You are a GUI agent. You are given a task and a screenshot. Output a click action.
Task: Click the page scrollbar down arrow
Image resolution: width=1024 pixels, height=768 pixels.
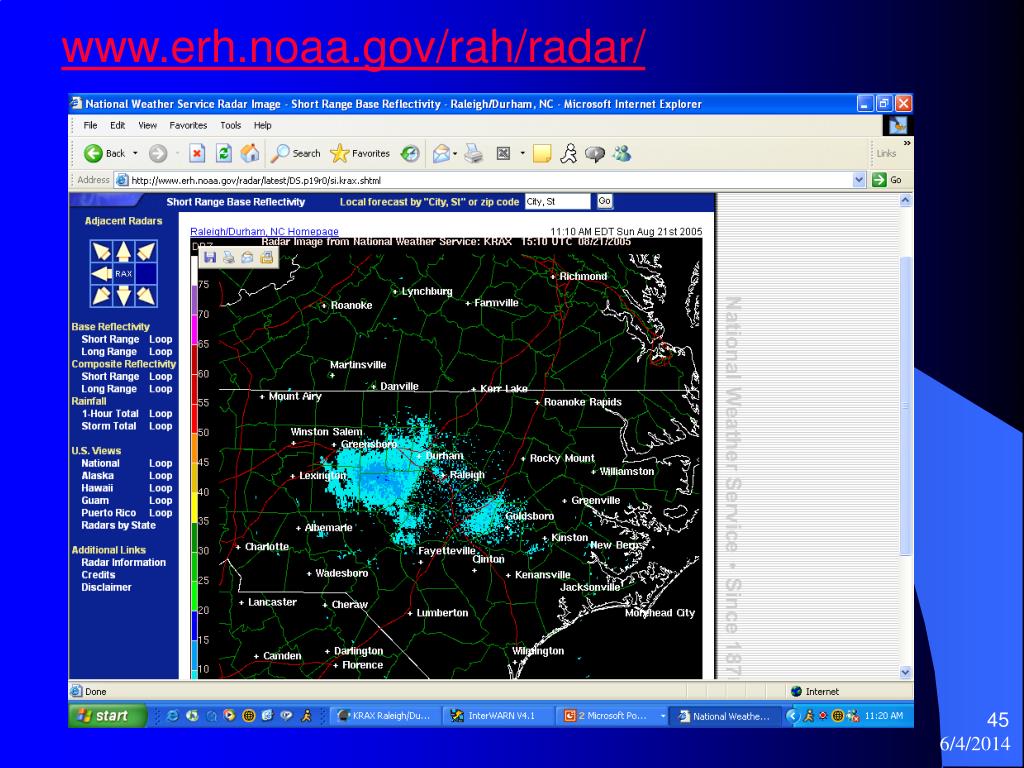[906, 672]
